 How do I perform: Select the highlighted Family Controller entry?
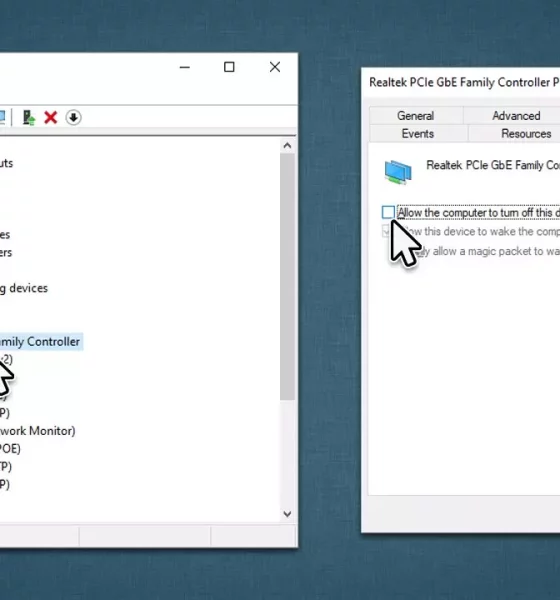(40, 341)
